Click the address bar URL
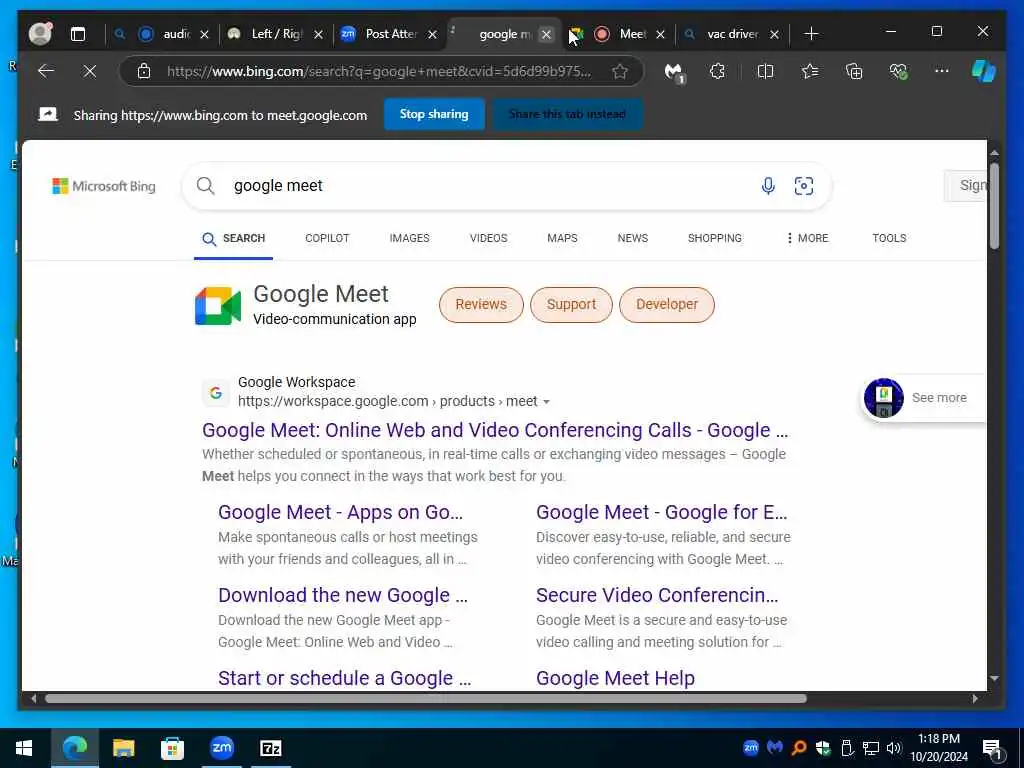Viewport: 1024px width, 768px height. point(379,71)
